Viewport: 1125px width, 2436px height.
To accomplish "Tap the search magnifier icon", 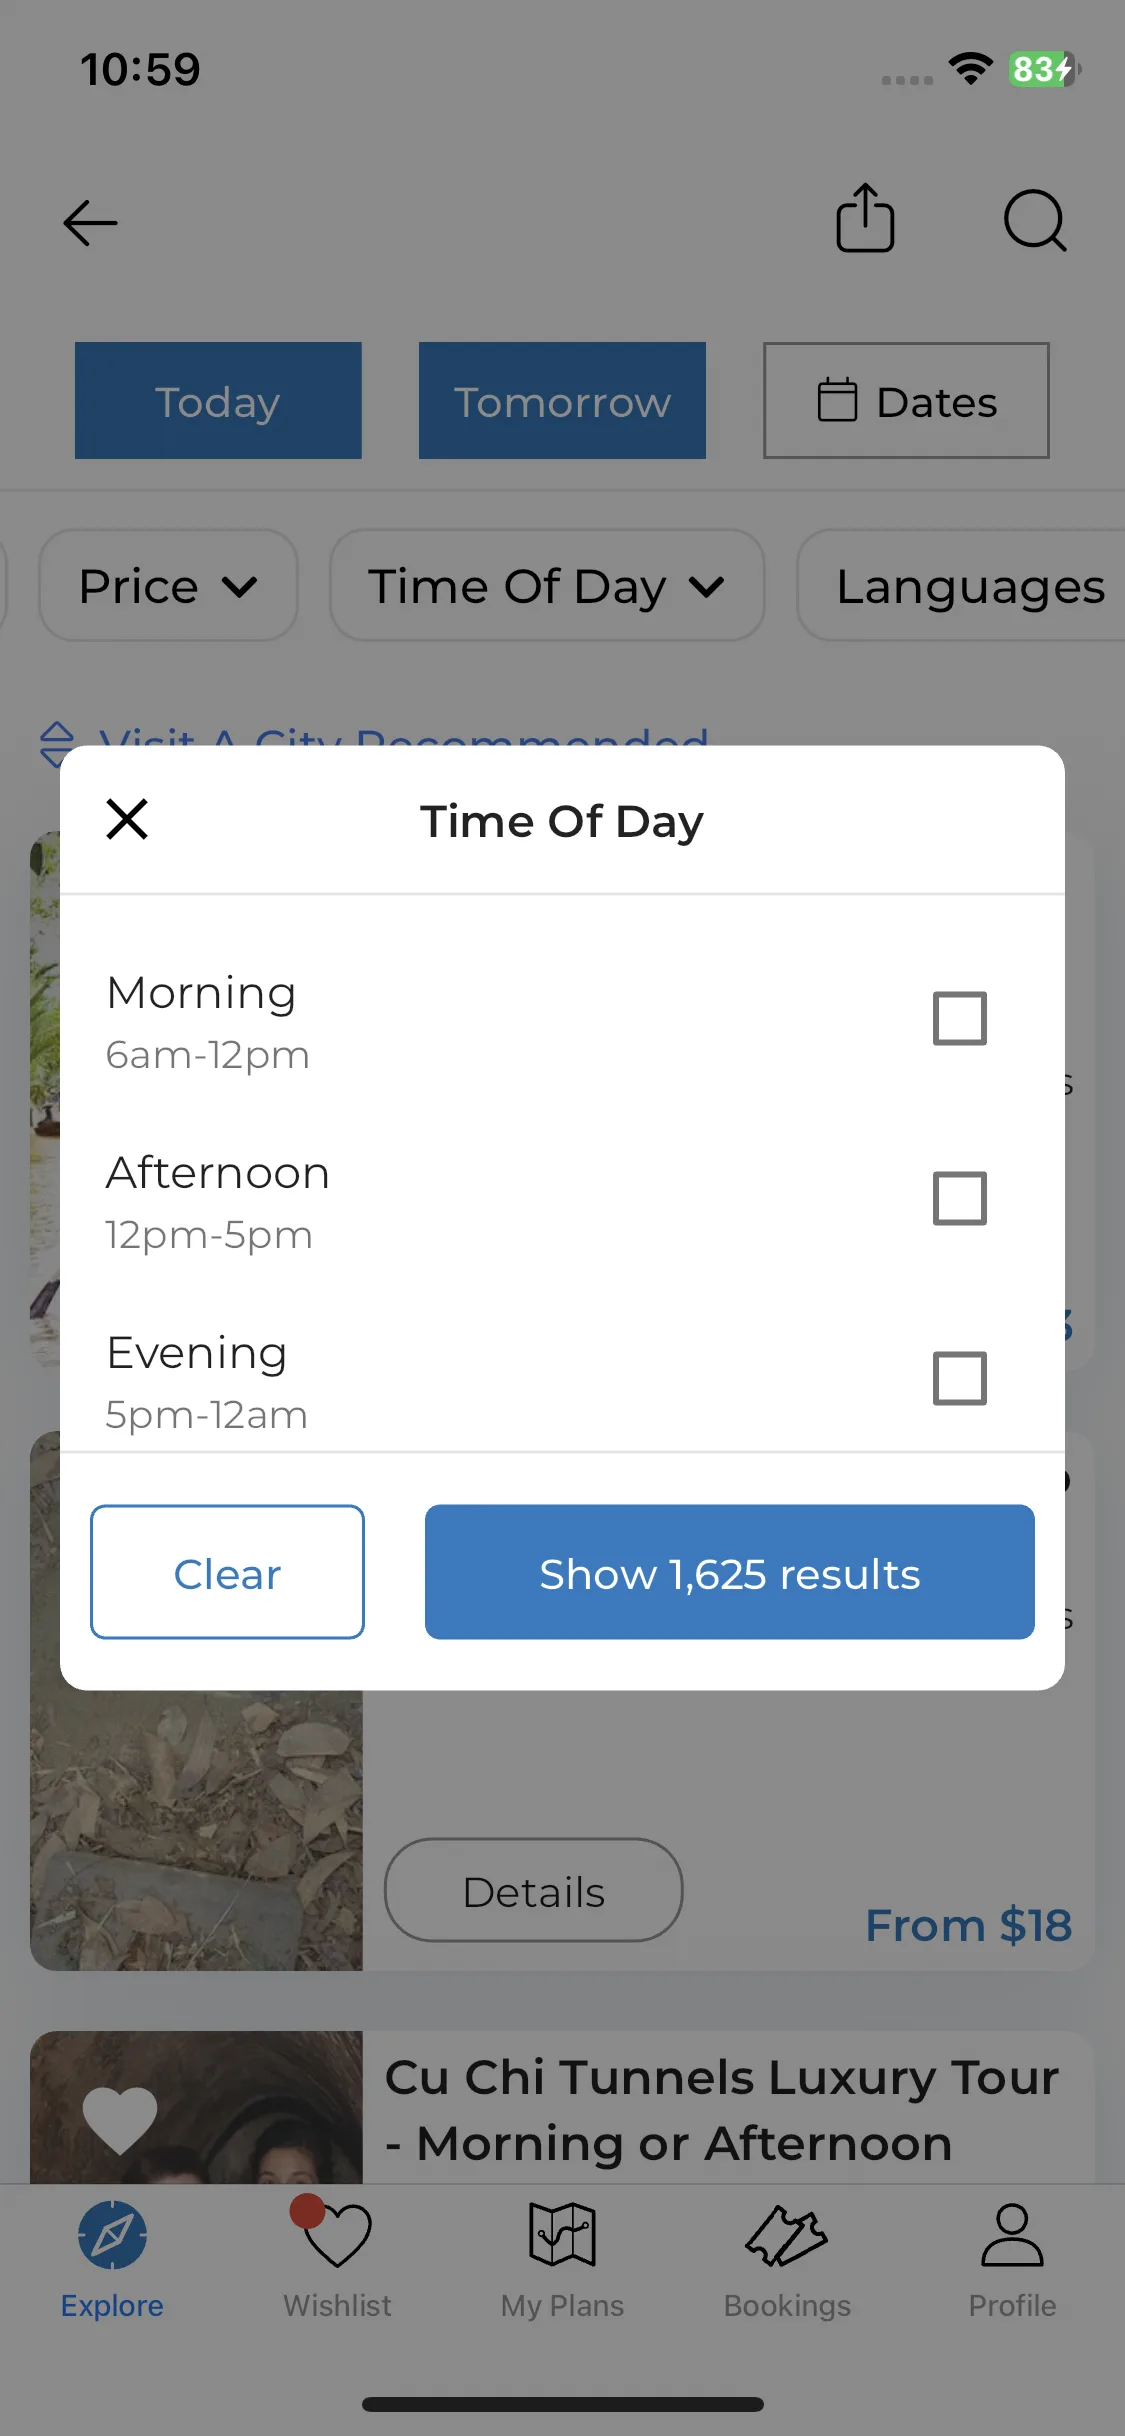I will (1035, 220).
